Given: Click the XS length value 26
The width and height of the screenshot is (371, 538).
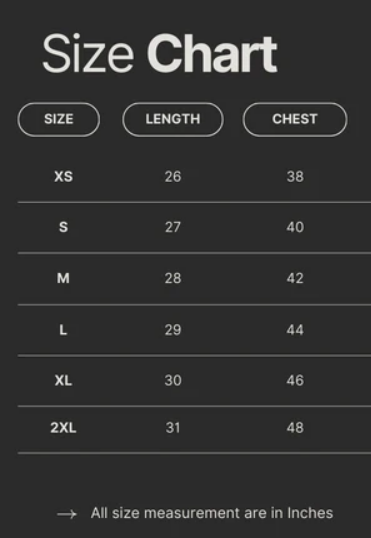Looking at the screenshot, I should (x=173, y=177).
